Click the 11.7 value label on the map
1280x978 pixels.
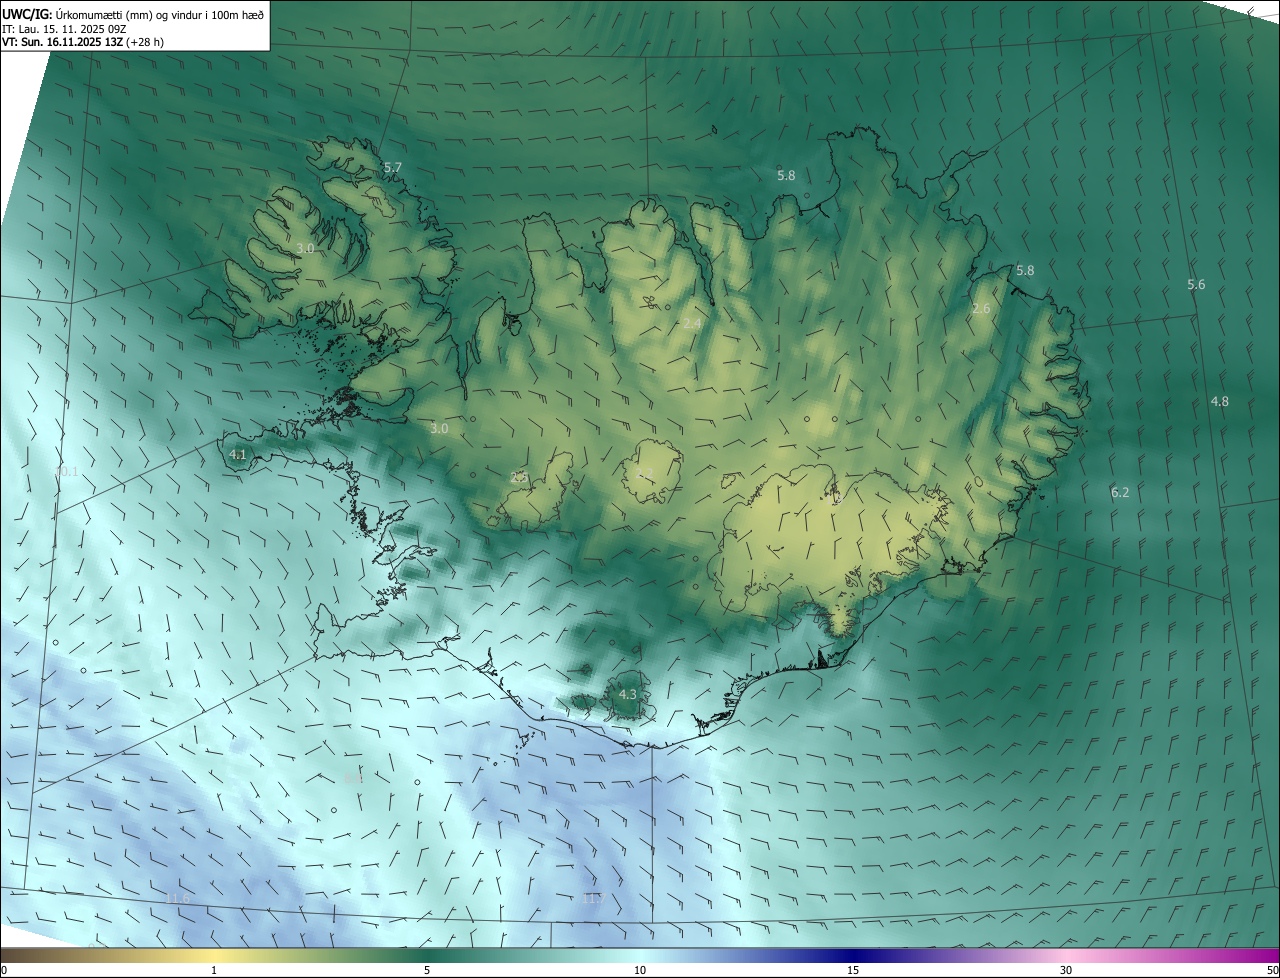594,898
